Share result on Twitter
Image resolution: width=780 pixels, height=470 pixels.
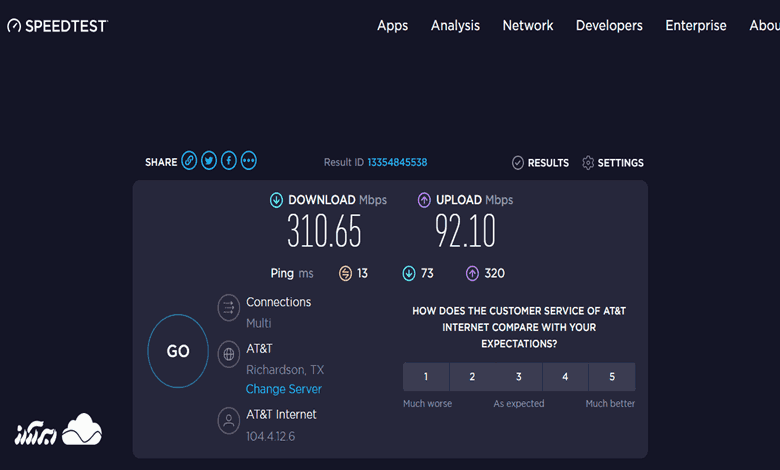point(209,161)
